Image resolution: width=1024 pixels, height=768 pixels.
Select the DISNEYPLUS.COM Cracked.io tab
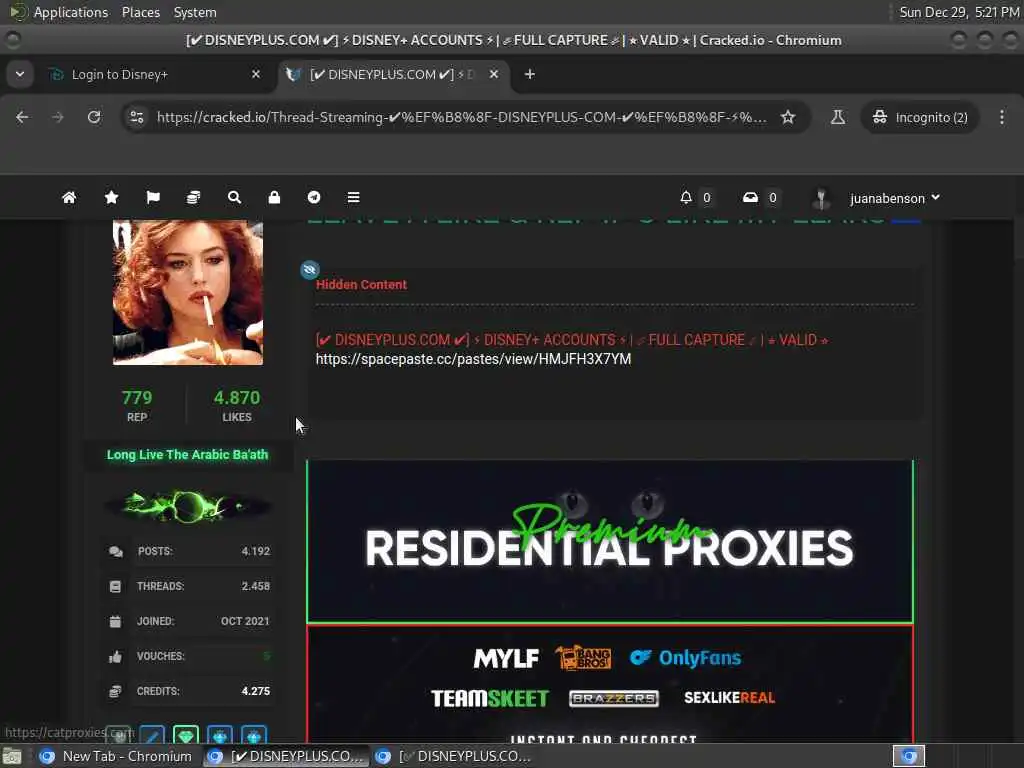click(x=394, y=74)
